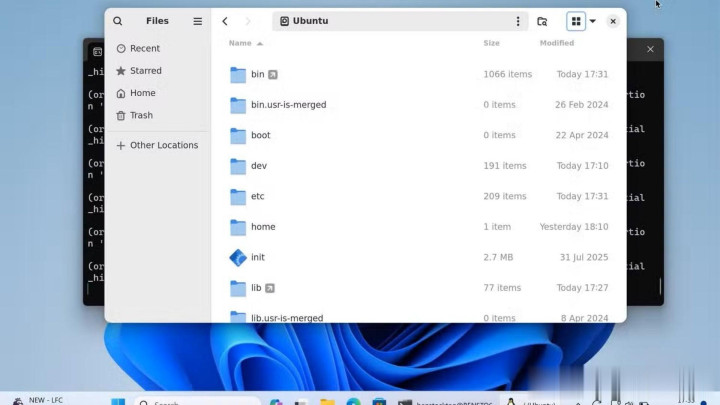This screenshot has width=720, height=405.
Task: Sort files by Size column
Action: 491,43
